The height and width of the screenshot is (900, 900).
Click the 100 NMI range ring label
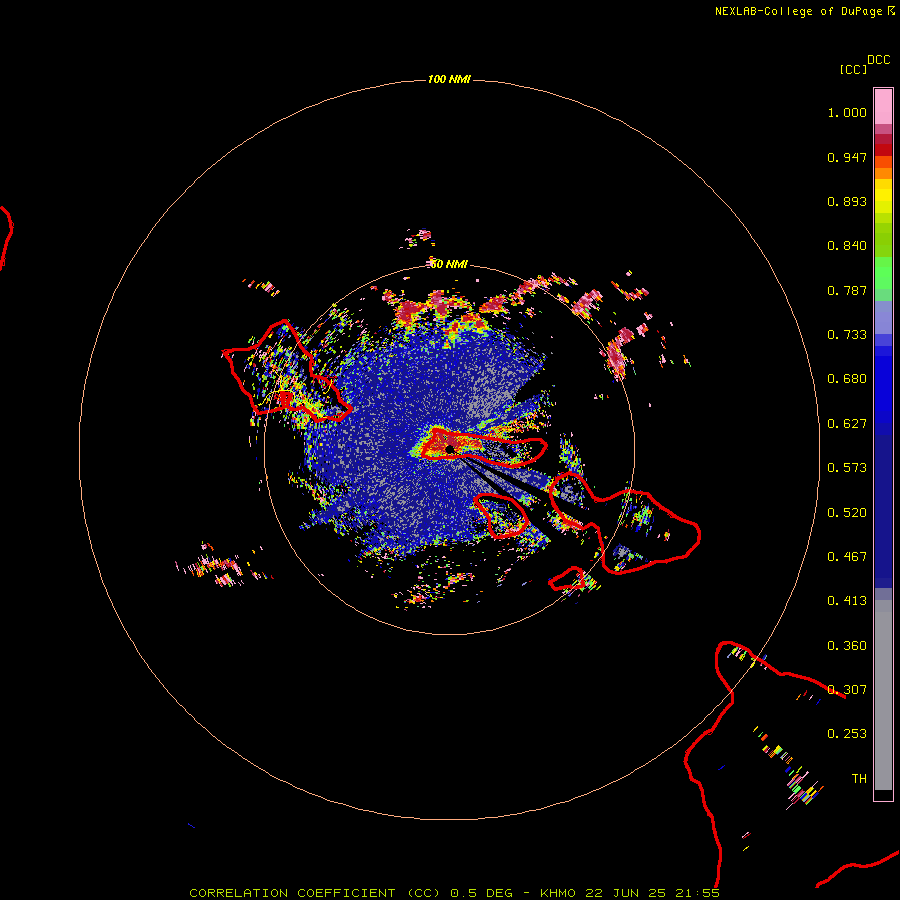click(449, 79)
